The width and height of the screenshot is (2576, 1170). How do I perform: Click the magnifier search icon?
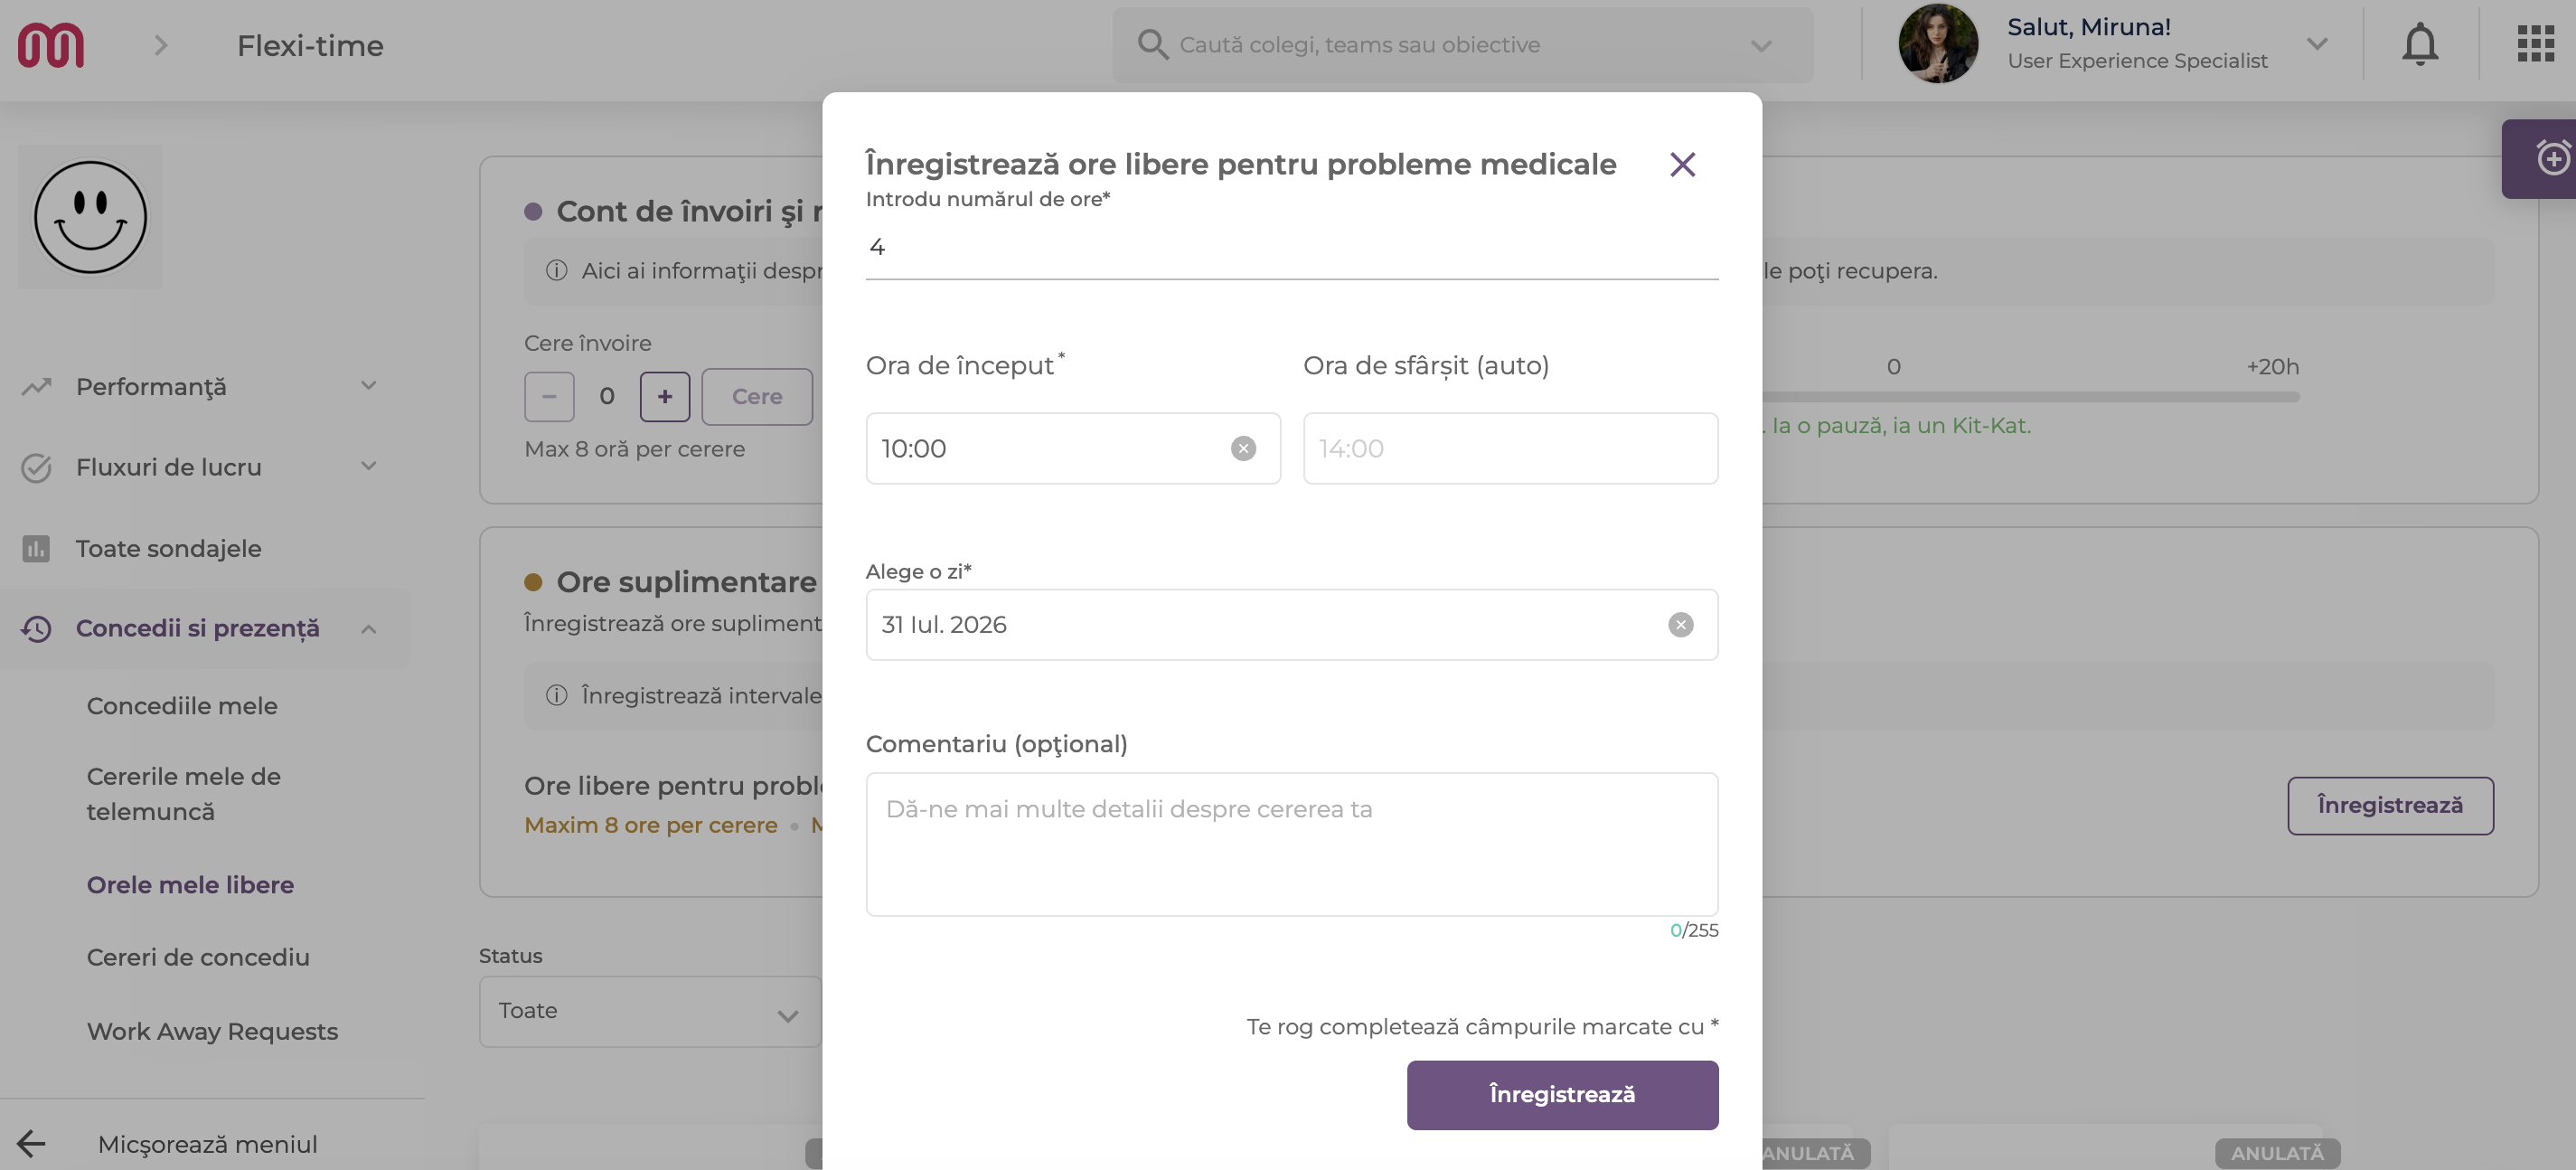pyautogui.click(x=1152, y=45)
